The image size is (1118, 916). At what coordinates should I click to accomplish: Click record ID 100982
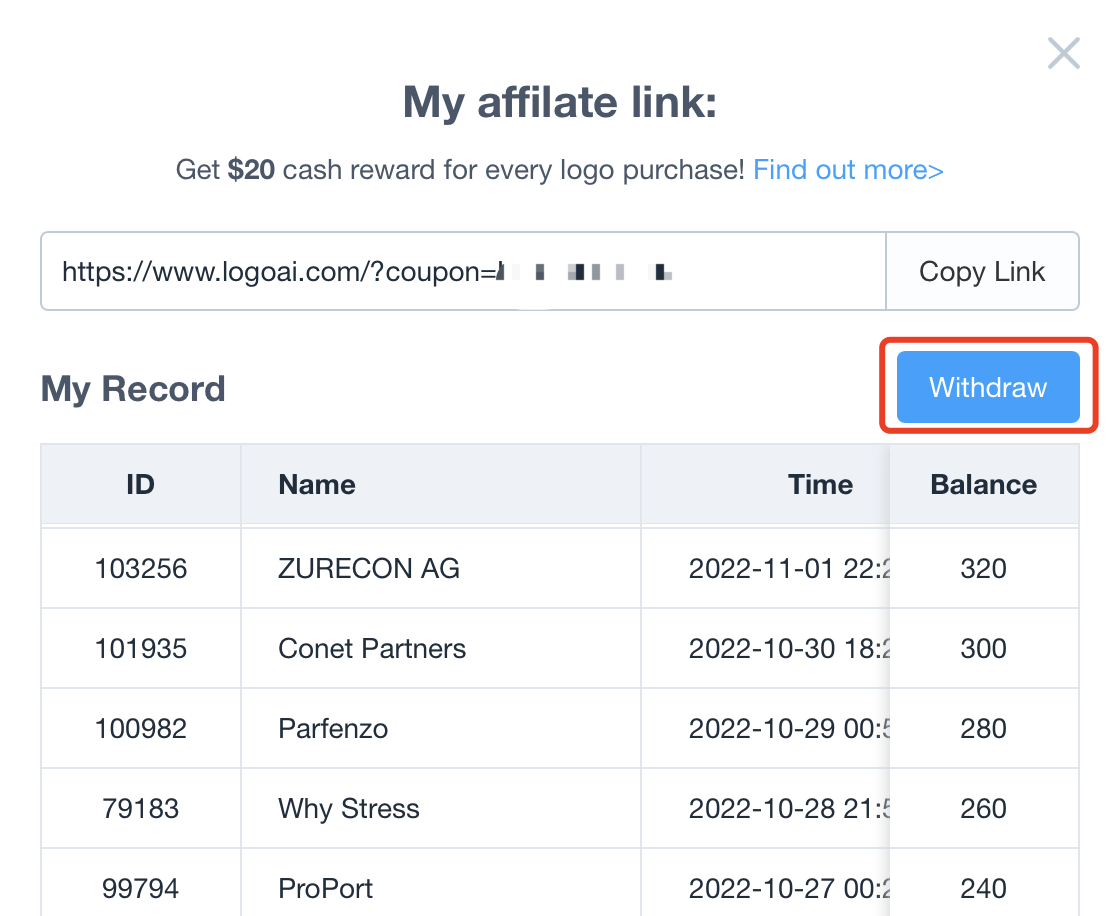point(141,729)
